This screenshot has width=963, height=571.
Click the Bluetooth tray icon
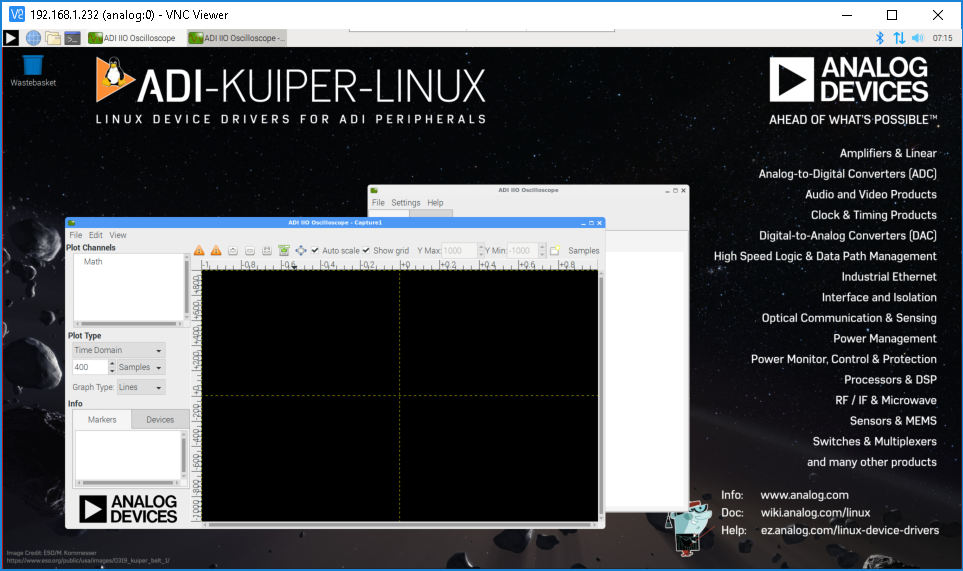click(x=881, y=38)
